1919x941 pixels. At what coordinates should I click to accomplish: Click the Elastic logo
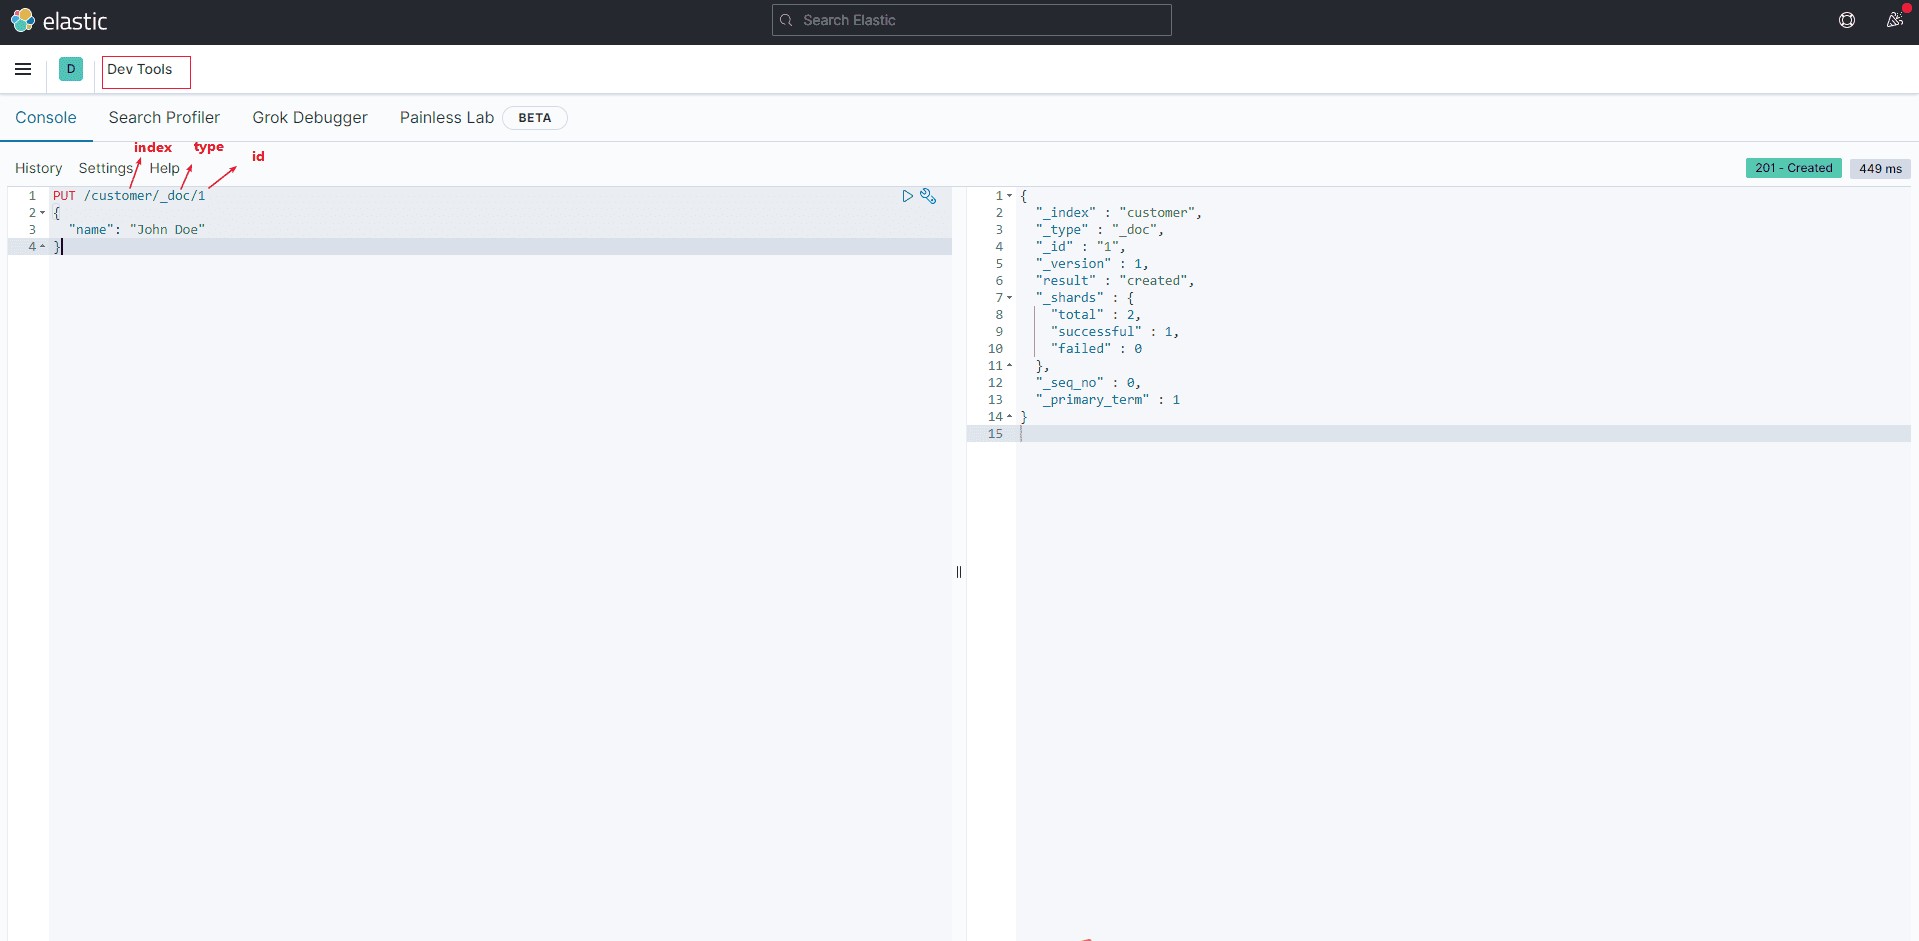[x=58, y=21]
